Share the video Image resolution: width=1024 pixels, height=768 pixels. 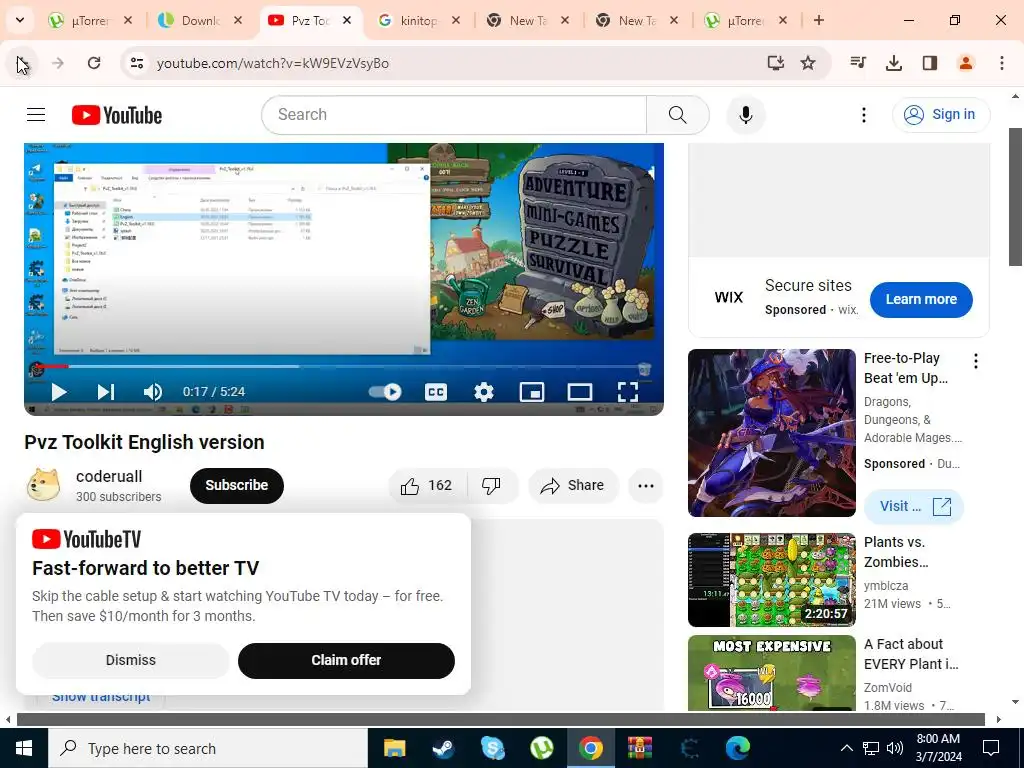pos(573,486)
